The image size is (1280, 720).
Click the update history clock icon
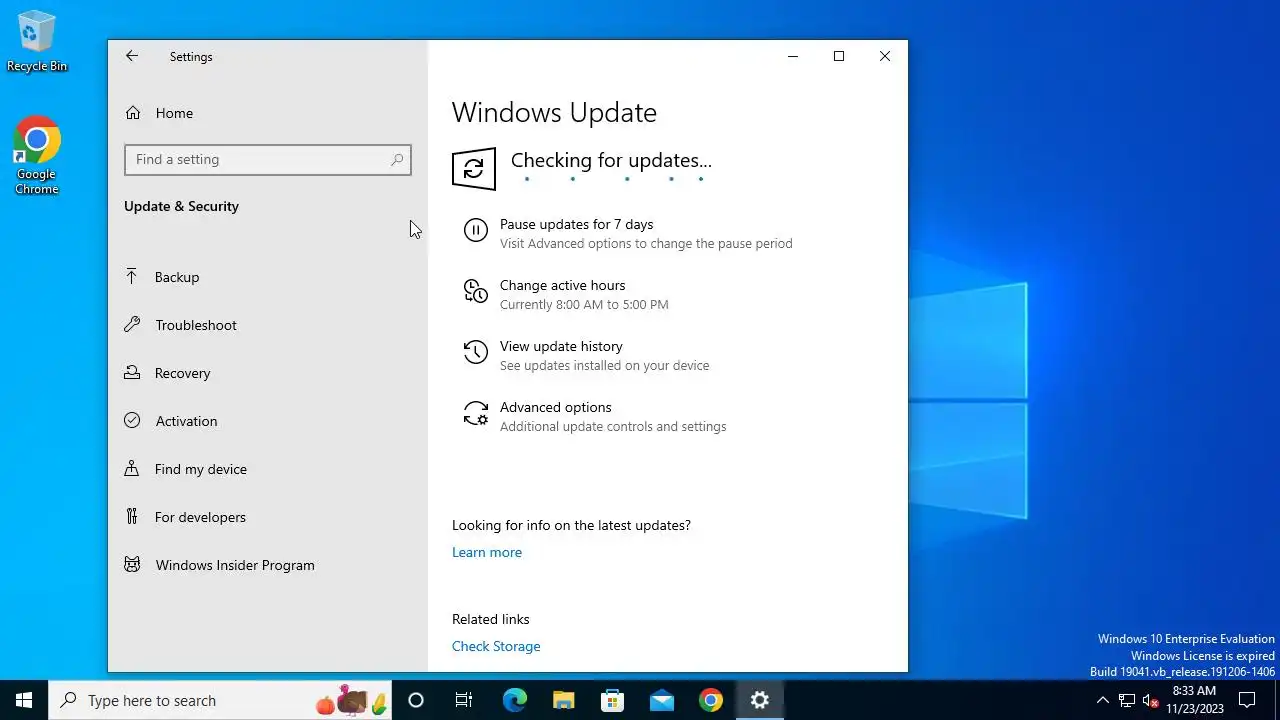coord(476,352)
